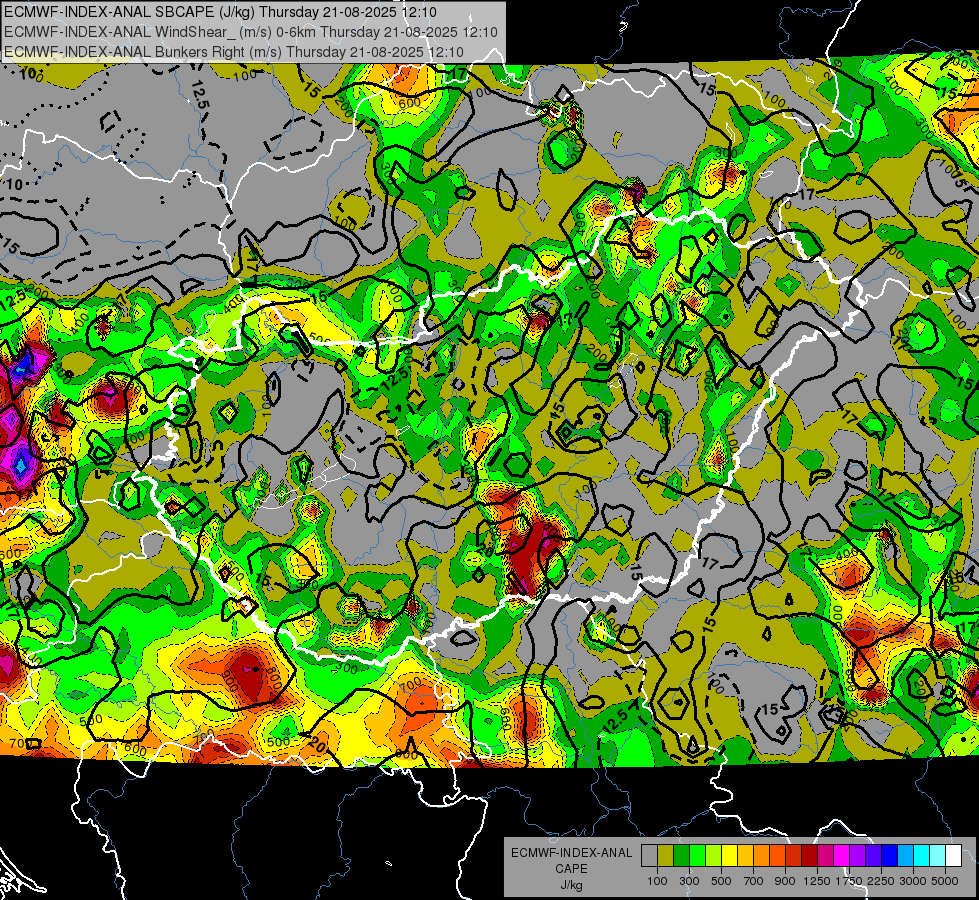Screen dimensions: 979x900
Task: Pick the gray swatch in the CAPE legend
Action: click(x=649, y=856)
